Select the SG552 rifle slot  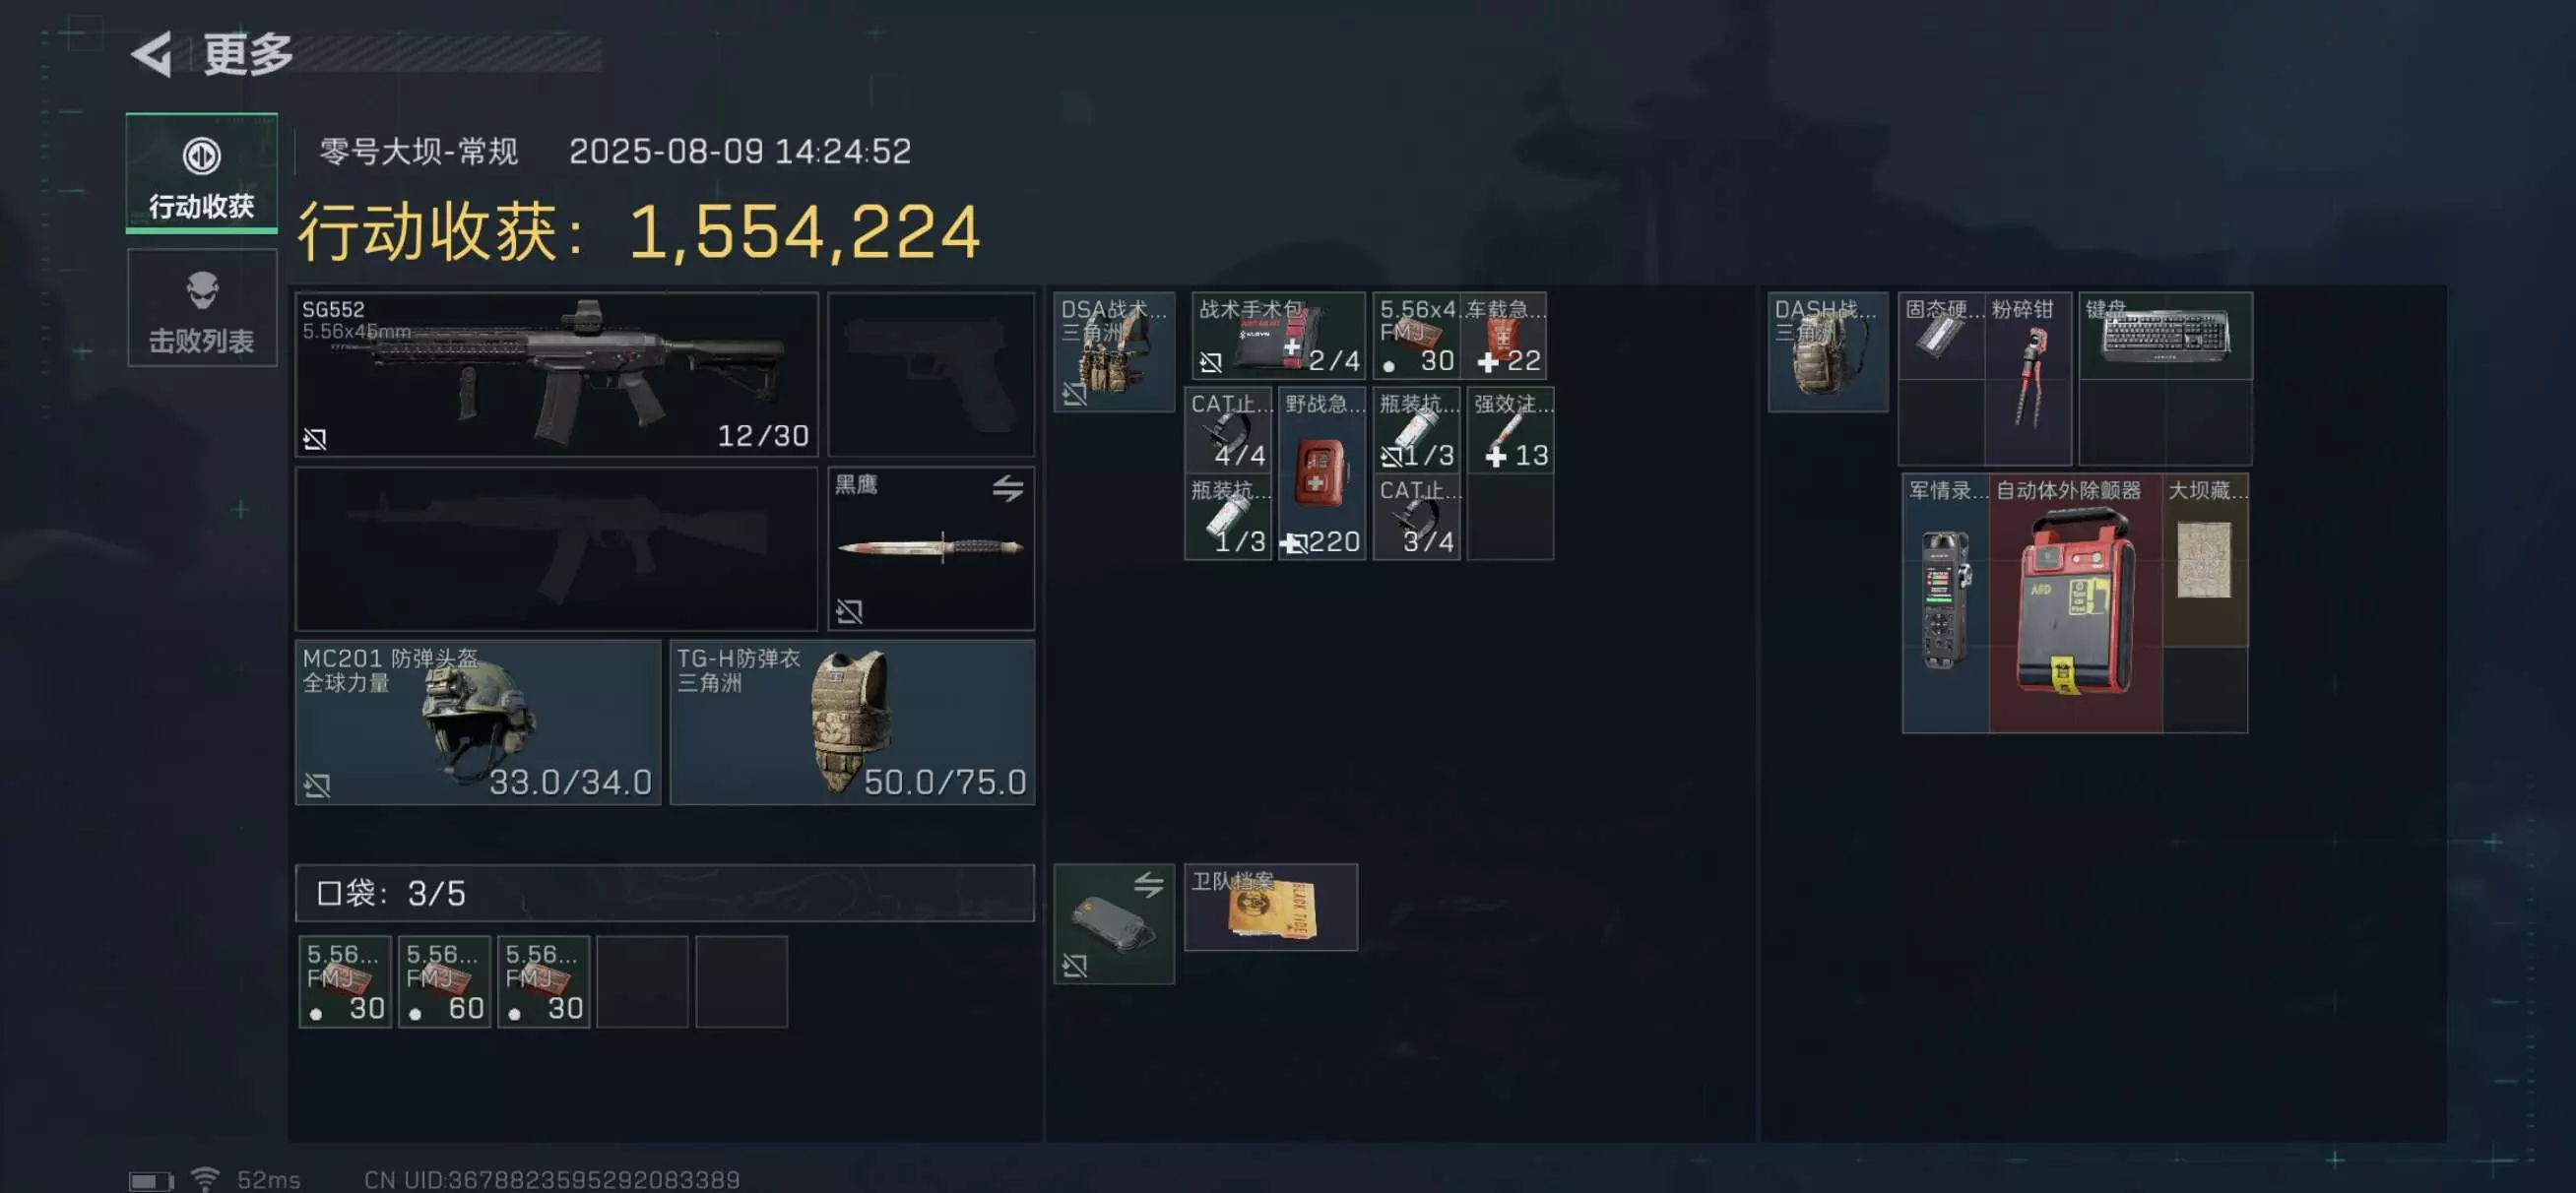556,374
